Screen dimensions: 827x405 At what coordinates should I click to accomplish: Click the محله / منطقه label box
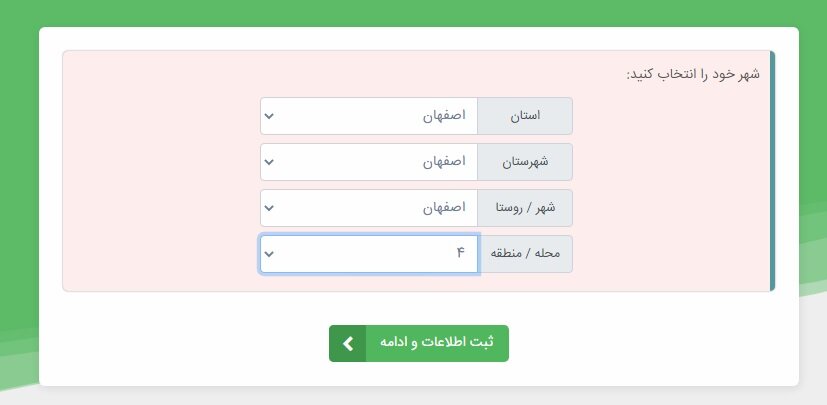coord(525,254)
